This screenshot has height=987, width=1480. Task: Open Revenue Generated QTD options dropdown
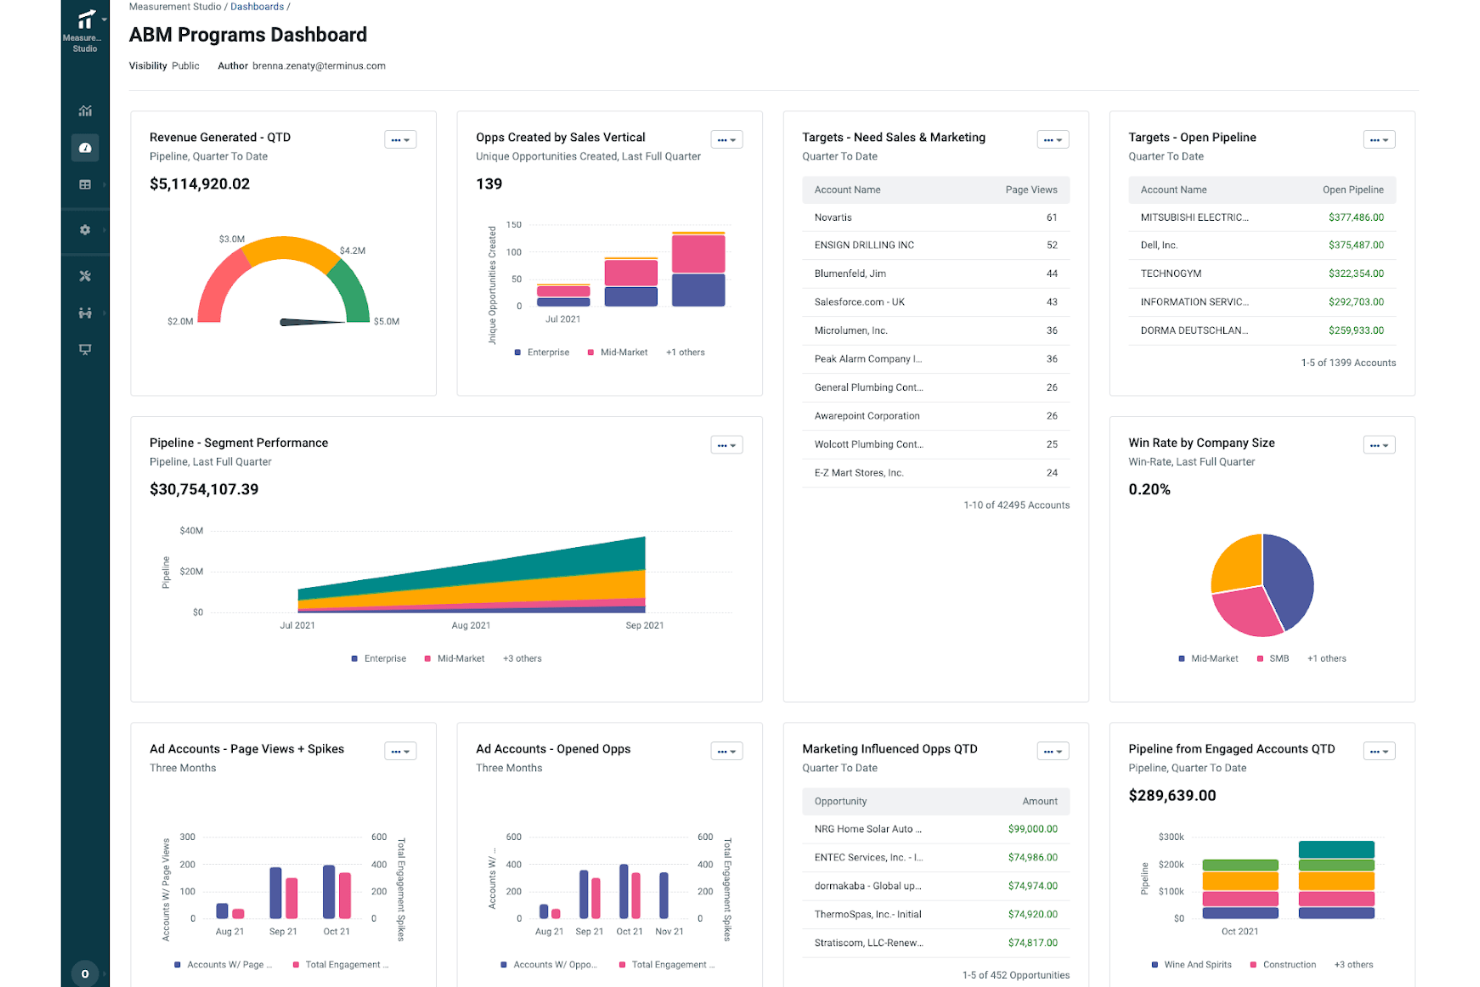tap(400, 140)
